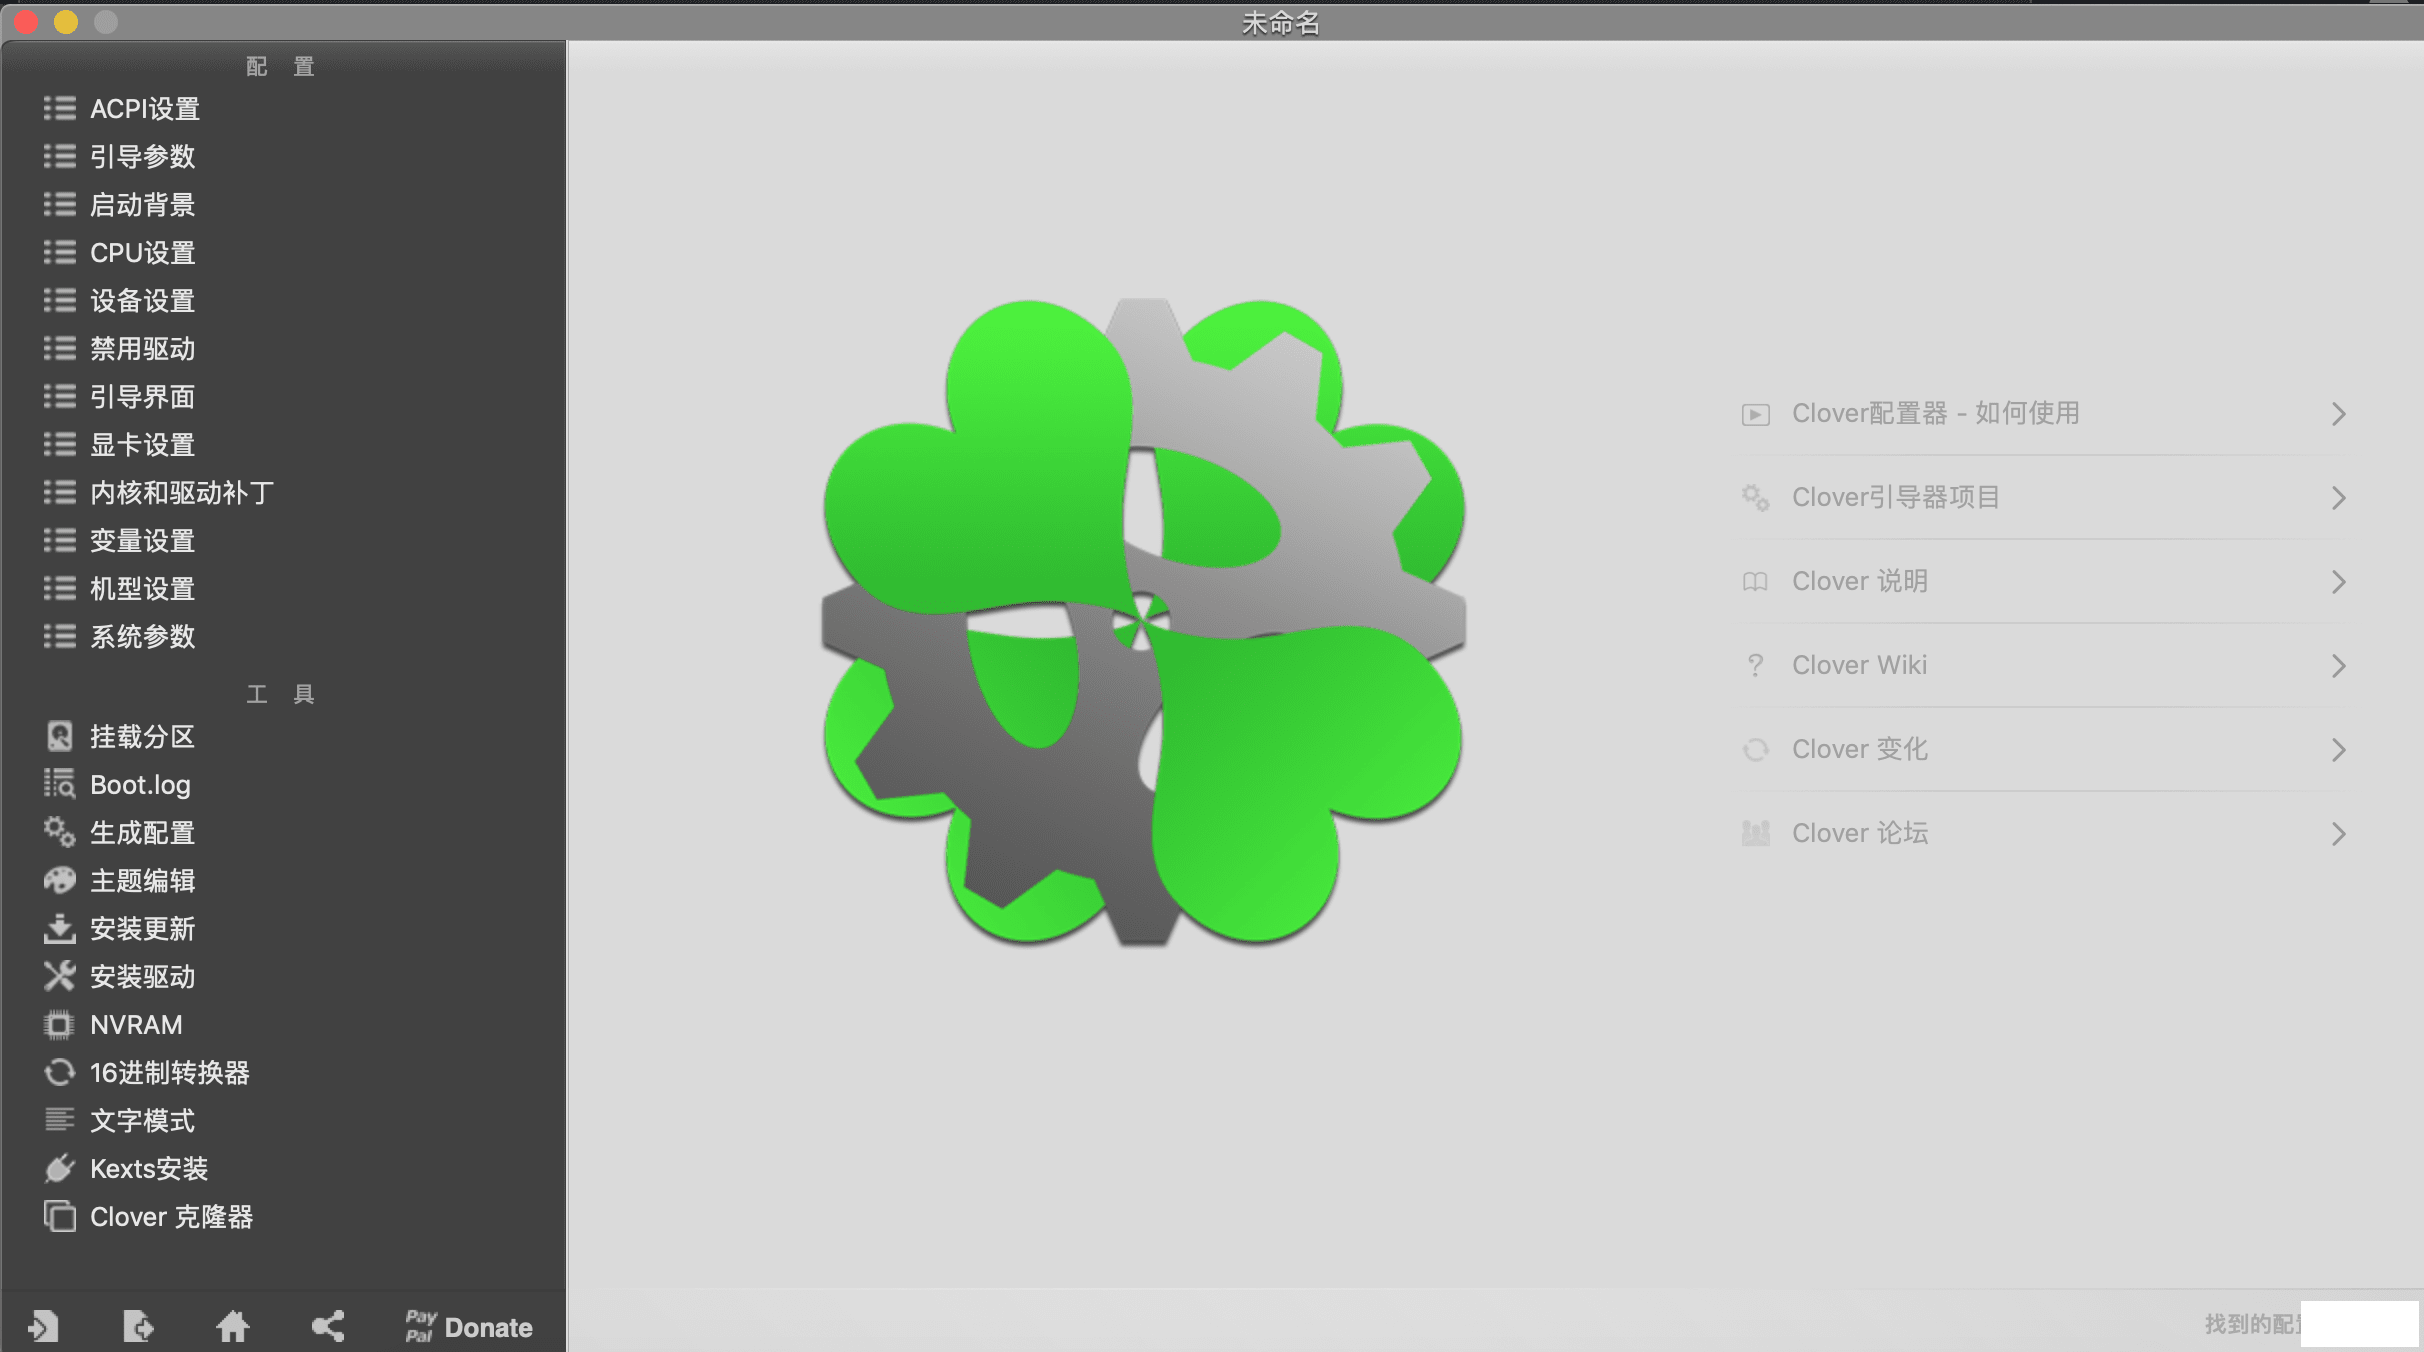Expand the Clover 论坛 chevron
This screenshot has width=2424, height=1352.
[2338, 834]
